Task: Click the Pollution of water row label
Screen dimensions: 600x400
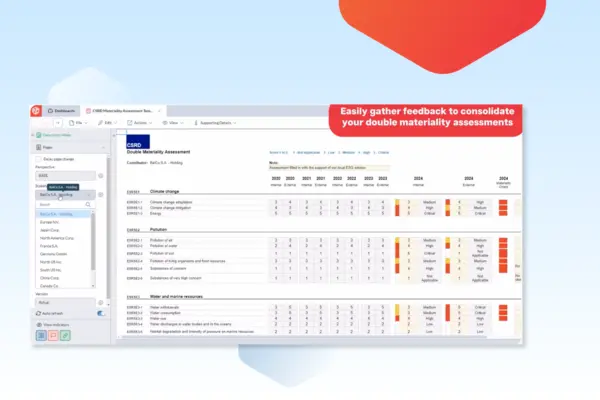Action: 163,246
